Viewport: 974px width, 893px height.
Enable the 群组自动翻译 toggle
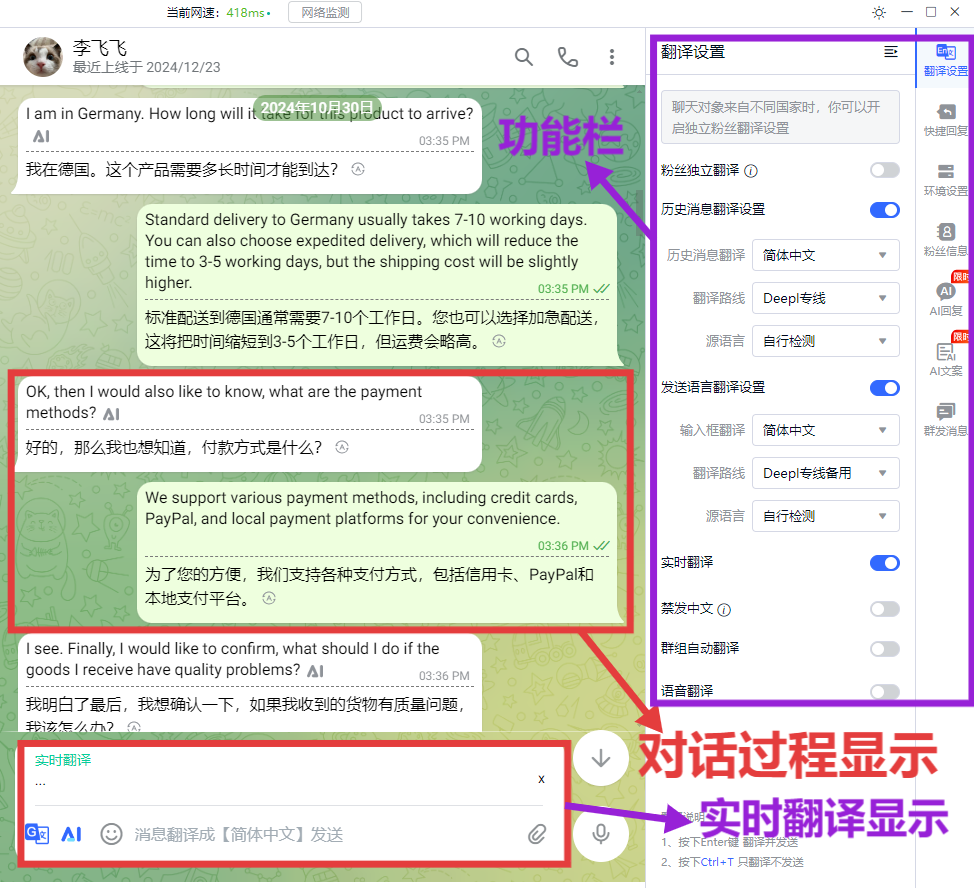coord(884,649)
